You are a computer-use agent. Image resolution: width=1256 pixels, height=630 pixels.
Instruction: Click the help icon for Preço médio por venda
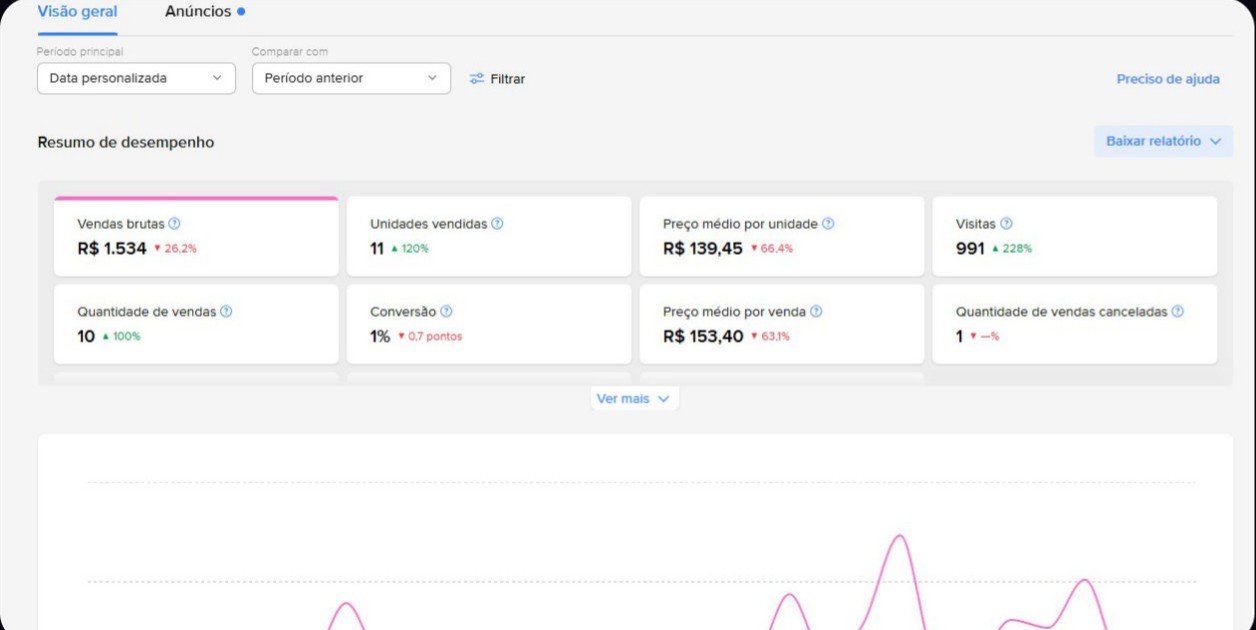coord(816,311)
